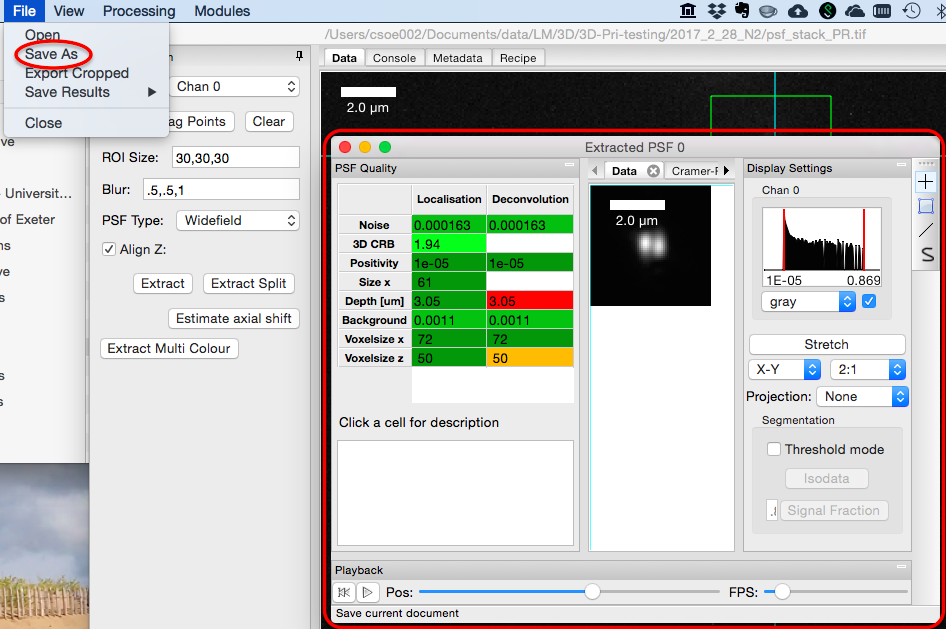The width and height of the screenshot is (946, 629).
Task: Close the Data tab using its X icon
Action: coord(653,171)
